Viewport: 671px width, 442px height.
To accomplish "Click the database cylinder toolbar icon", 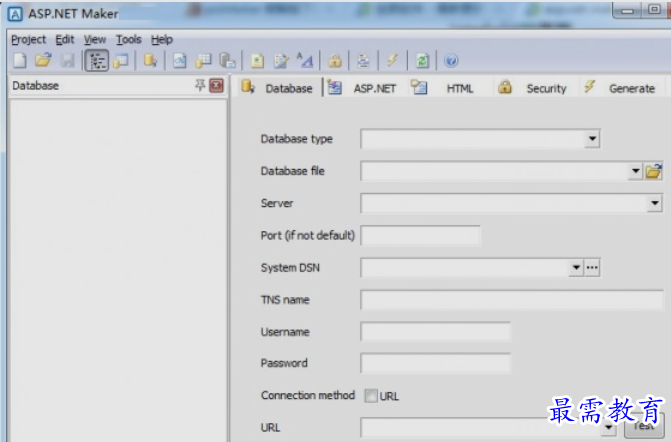I will click(x=150, y=61).
